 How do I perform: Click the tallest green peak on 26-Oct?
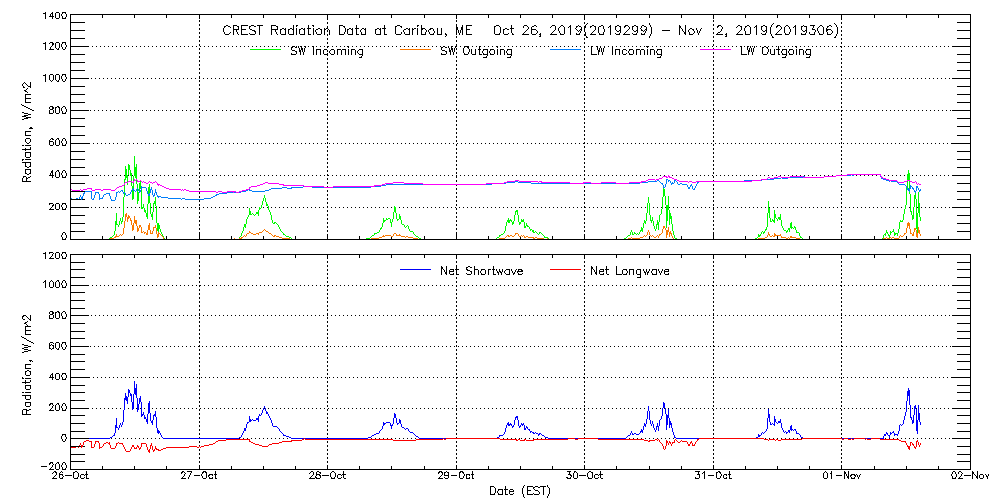point(134,158)
